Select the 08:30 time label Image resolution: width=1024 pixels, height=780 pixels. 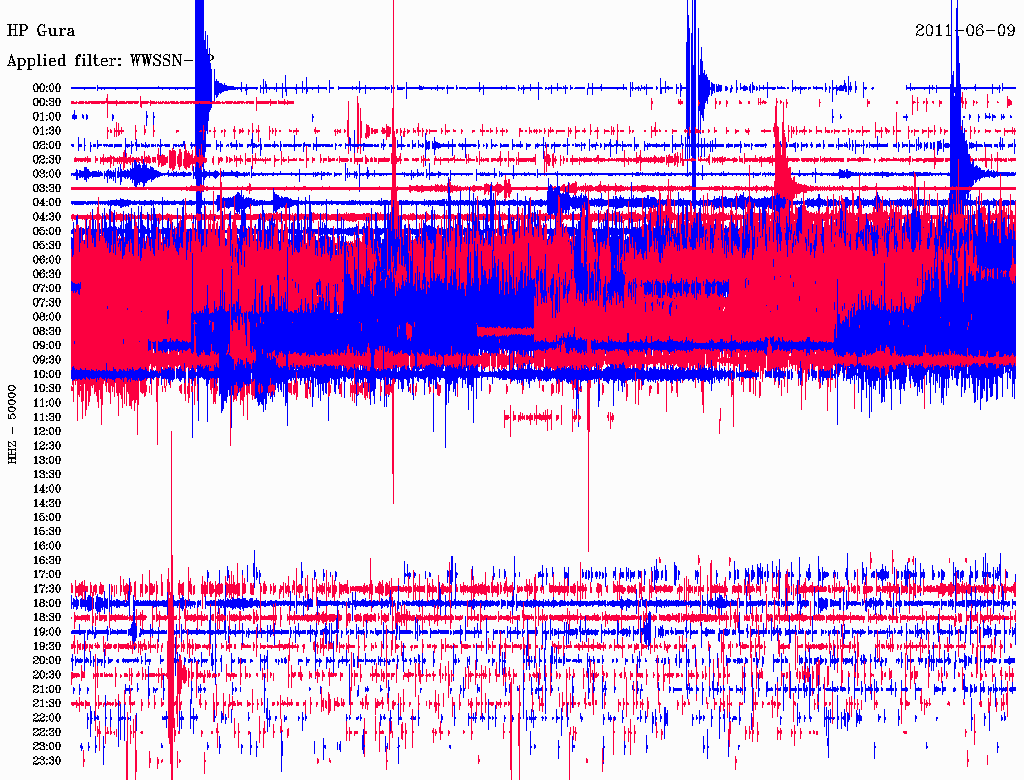pyautogui.click(x=47, y=331)
